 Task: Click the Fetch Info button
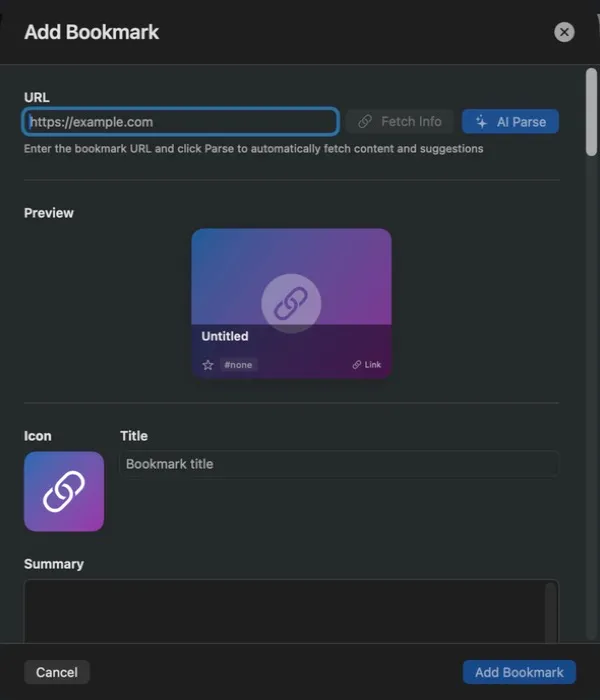click(x=400, y=121)
